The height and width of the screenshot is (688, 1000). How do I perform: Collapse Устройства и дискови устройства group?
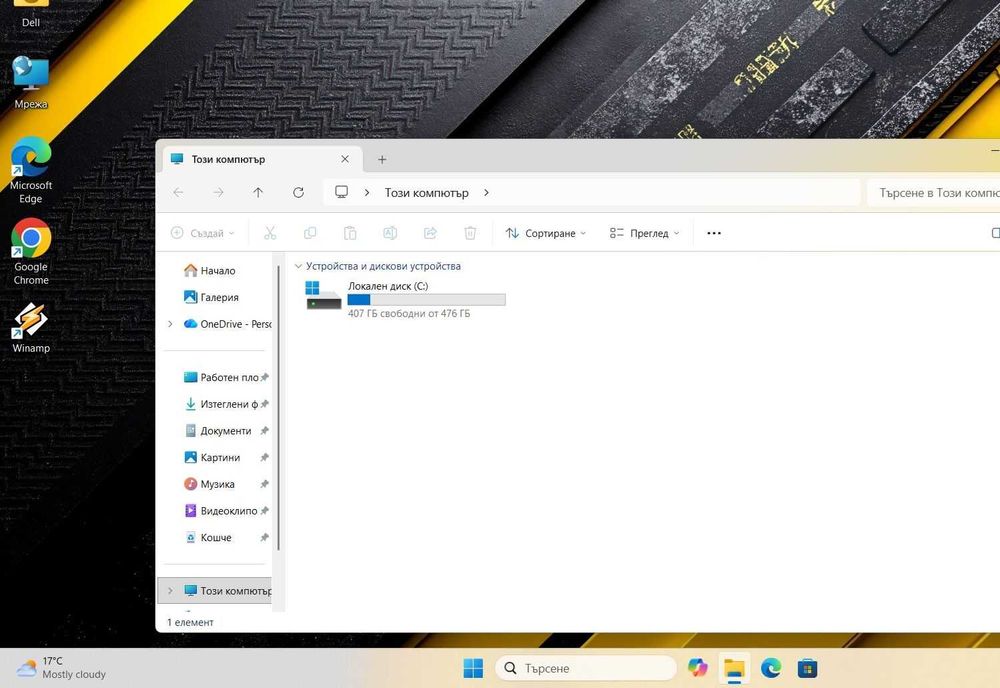point(298,267)
